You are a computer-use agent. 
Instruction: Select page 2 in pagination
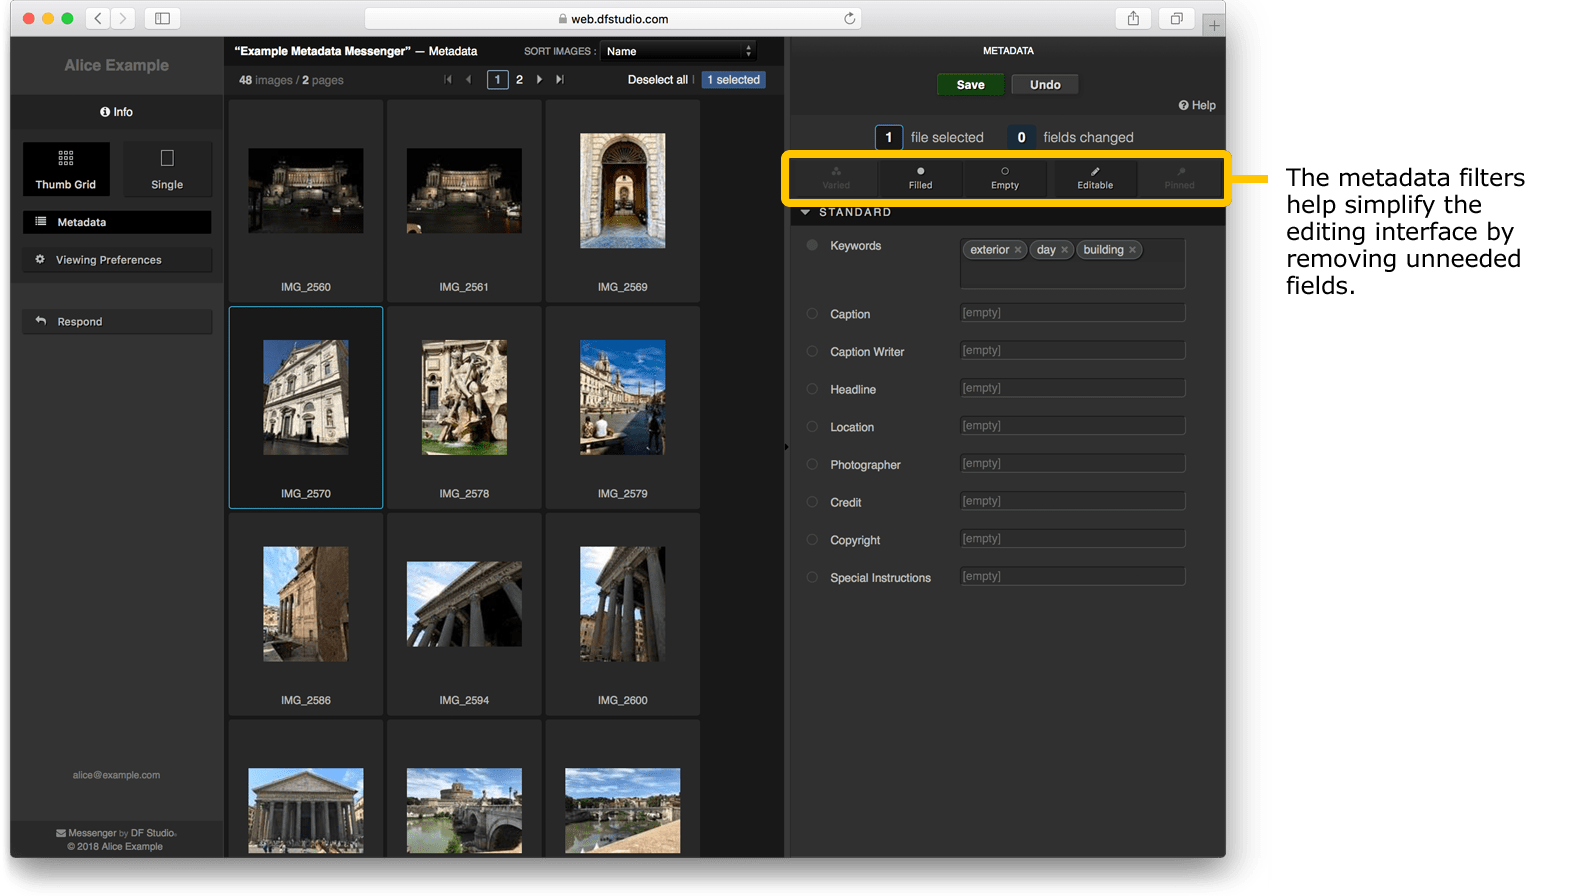click(519, 80)
